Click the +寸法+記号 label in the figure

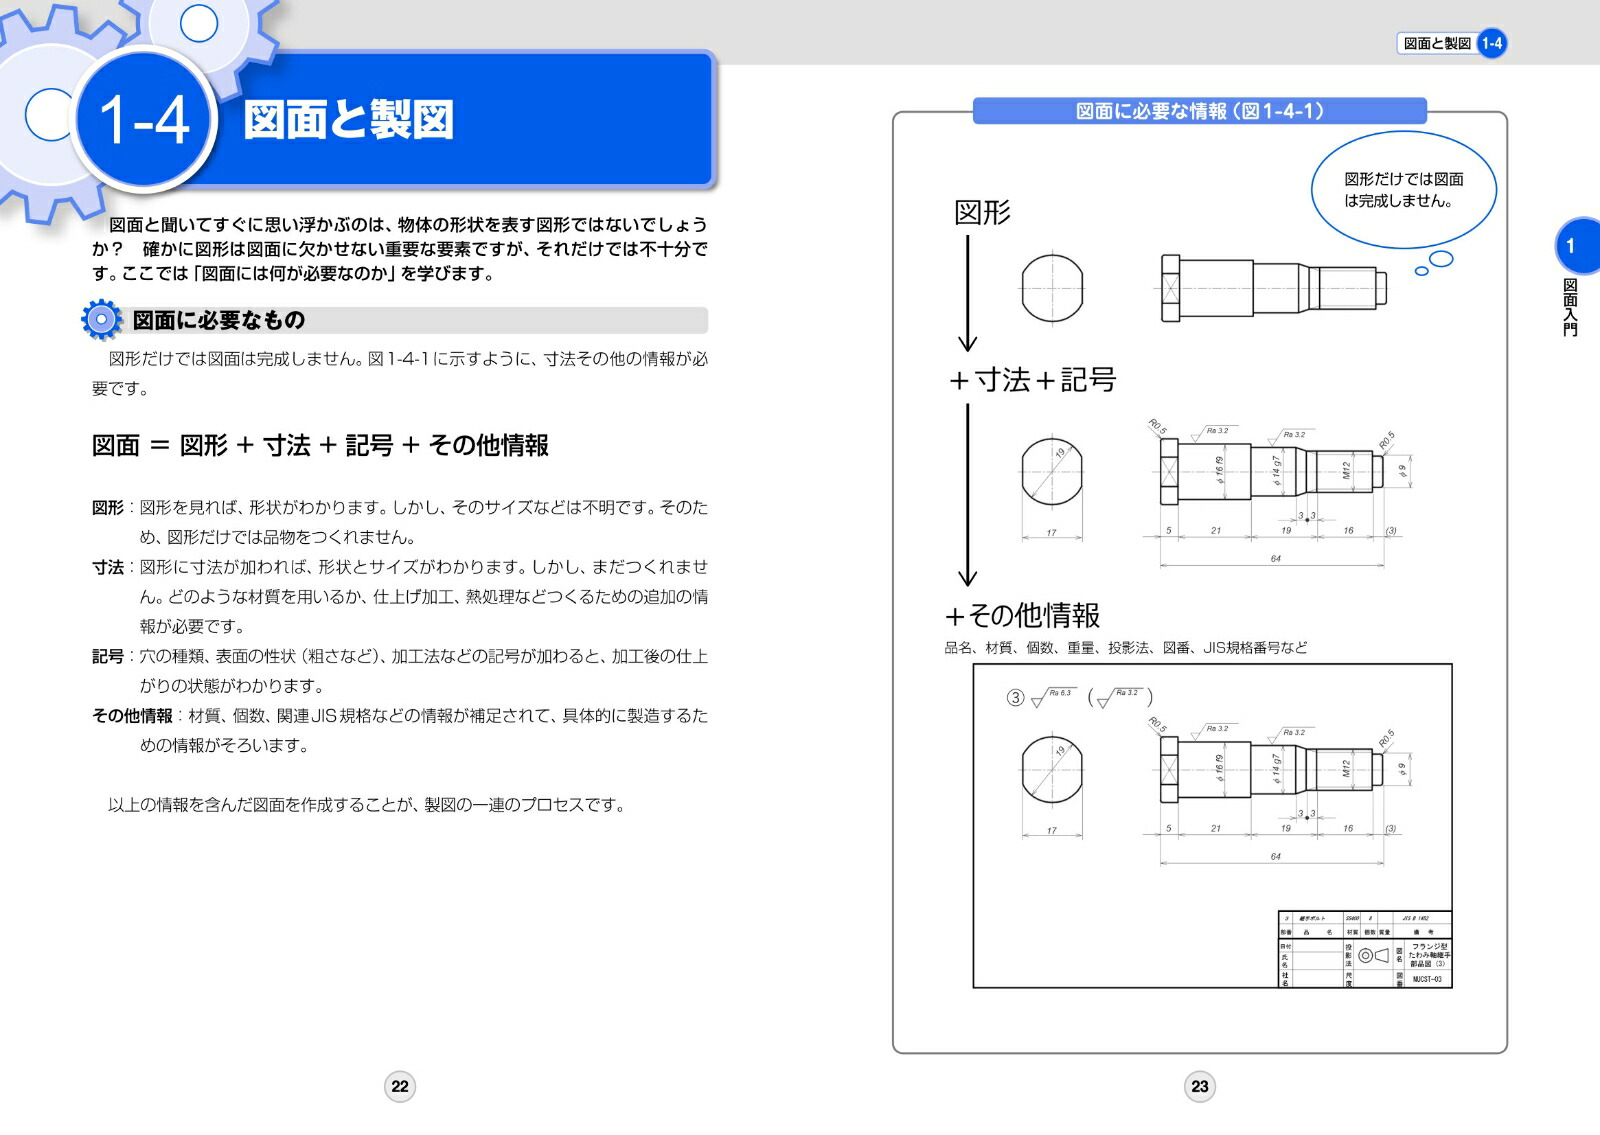click(x=1032, y=380)
